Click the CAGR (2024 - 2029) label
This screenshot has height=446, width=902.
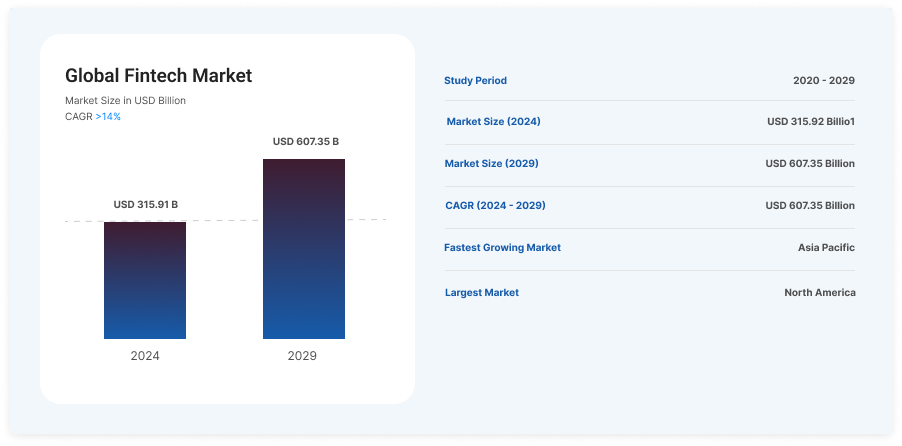tap(495, 205)
